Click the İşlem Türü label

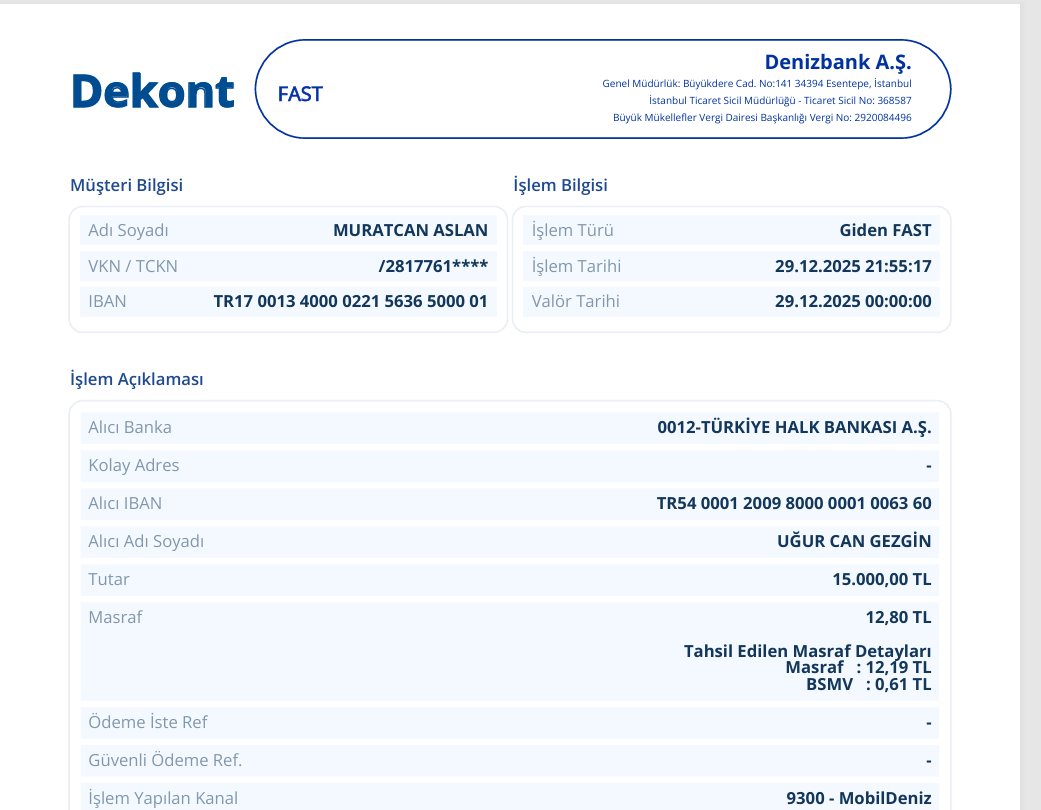[572, 230]
